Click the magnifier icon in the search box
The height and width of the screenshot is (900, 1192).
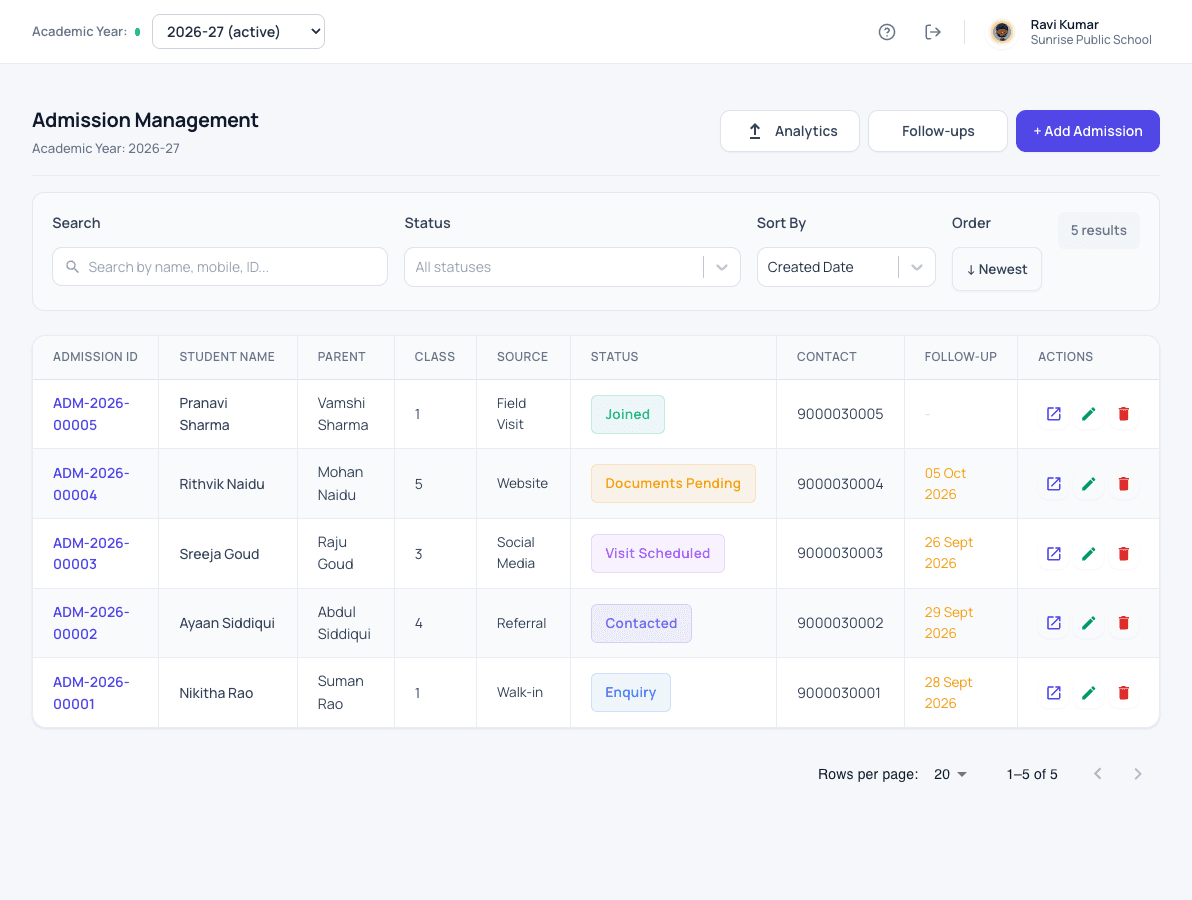pyautogui.click(x=72, y=267)
